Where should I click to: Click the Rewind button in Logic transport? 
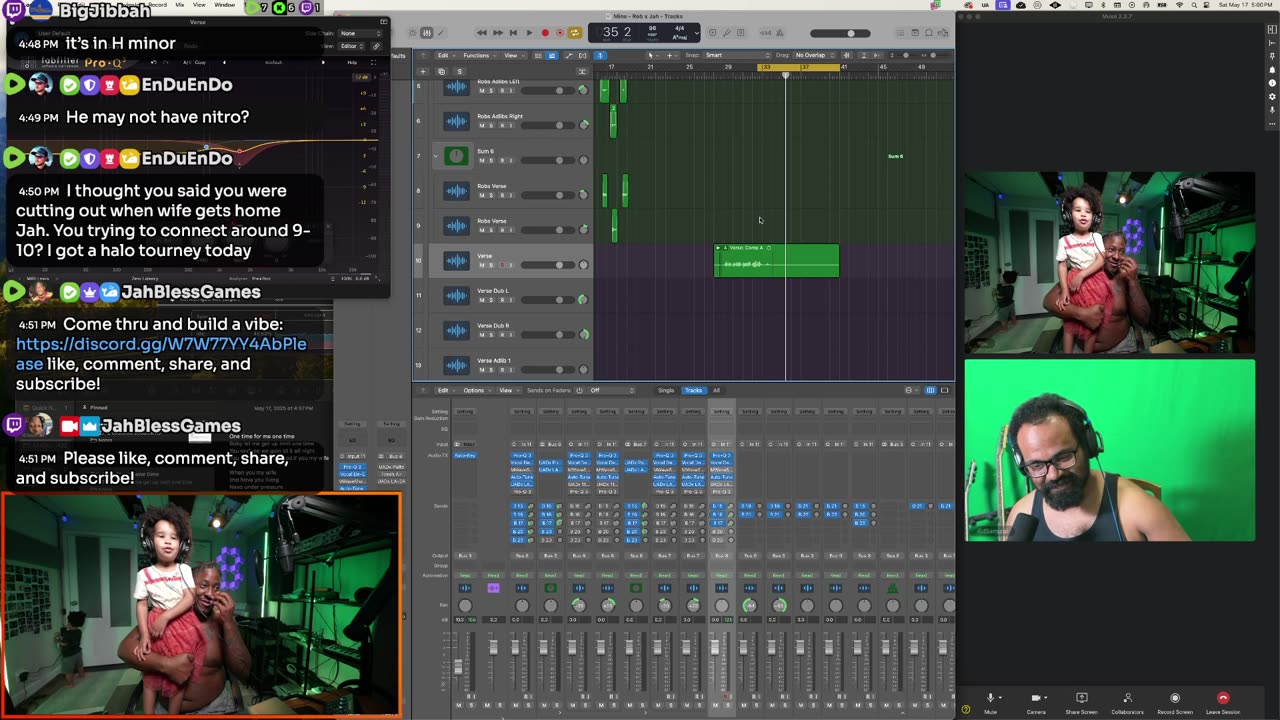point(481,33)
